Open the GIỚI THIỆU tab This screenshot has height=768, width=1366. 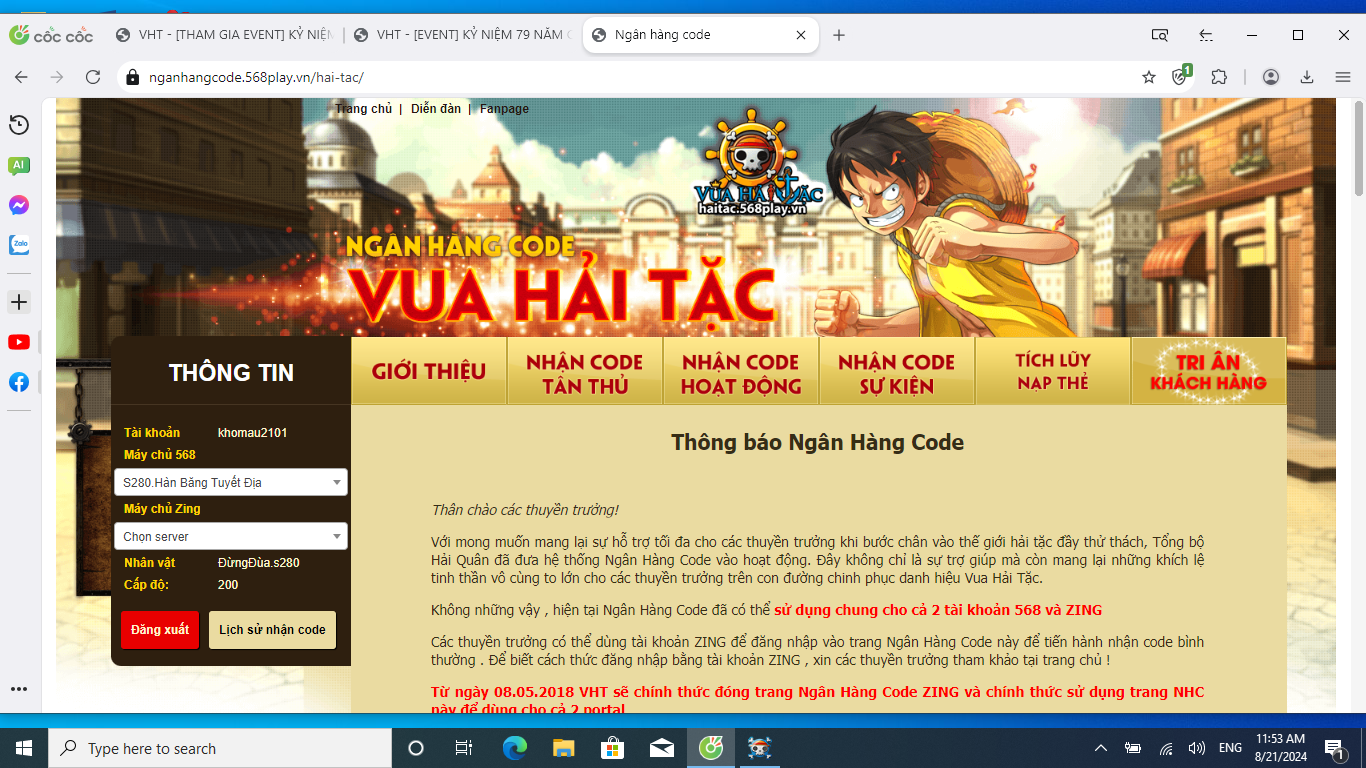429,371
